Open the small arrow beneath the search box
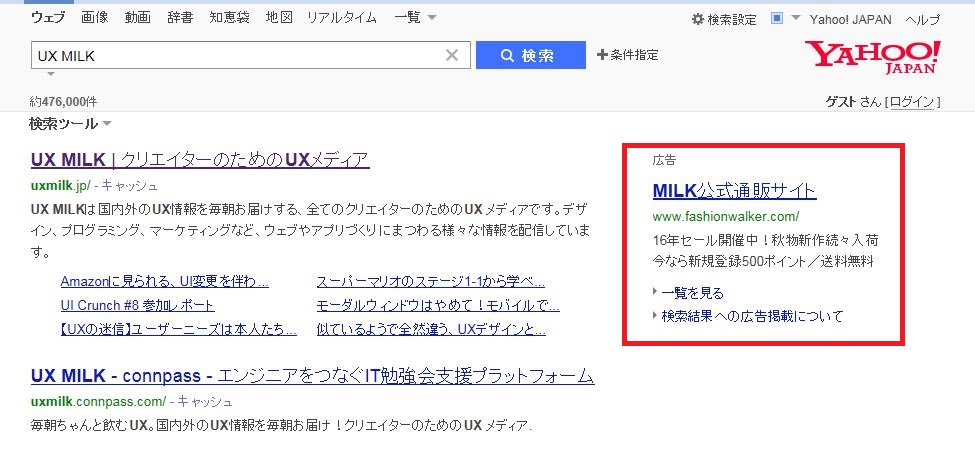 point(50,74)
